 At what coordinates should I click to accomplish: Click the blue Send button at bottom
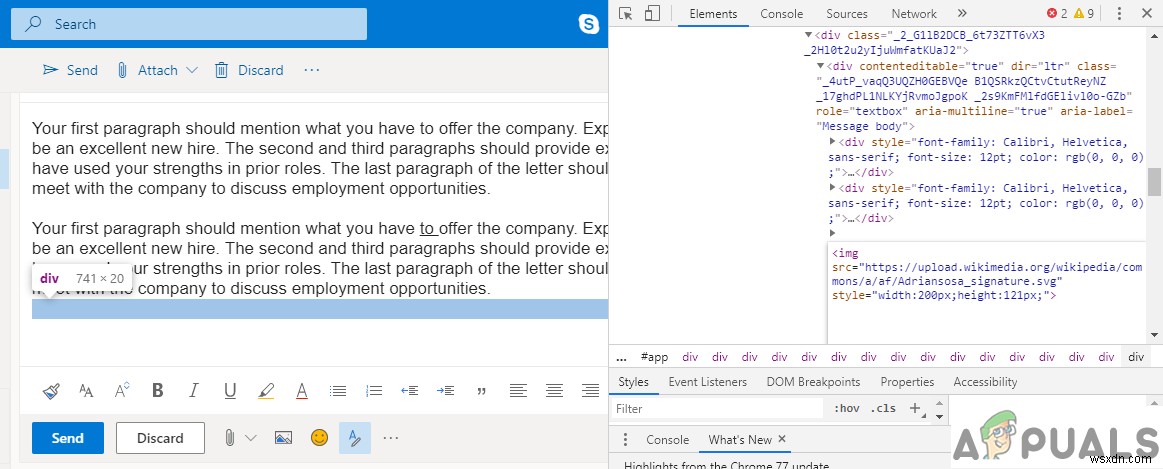pos(67,438)
